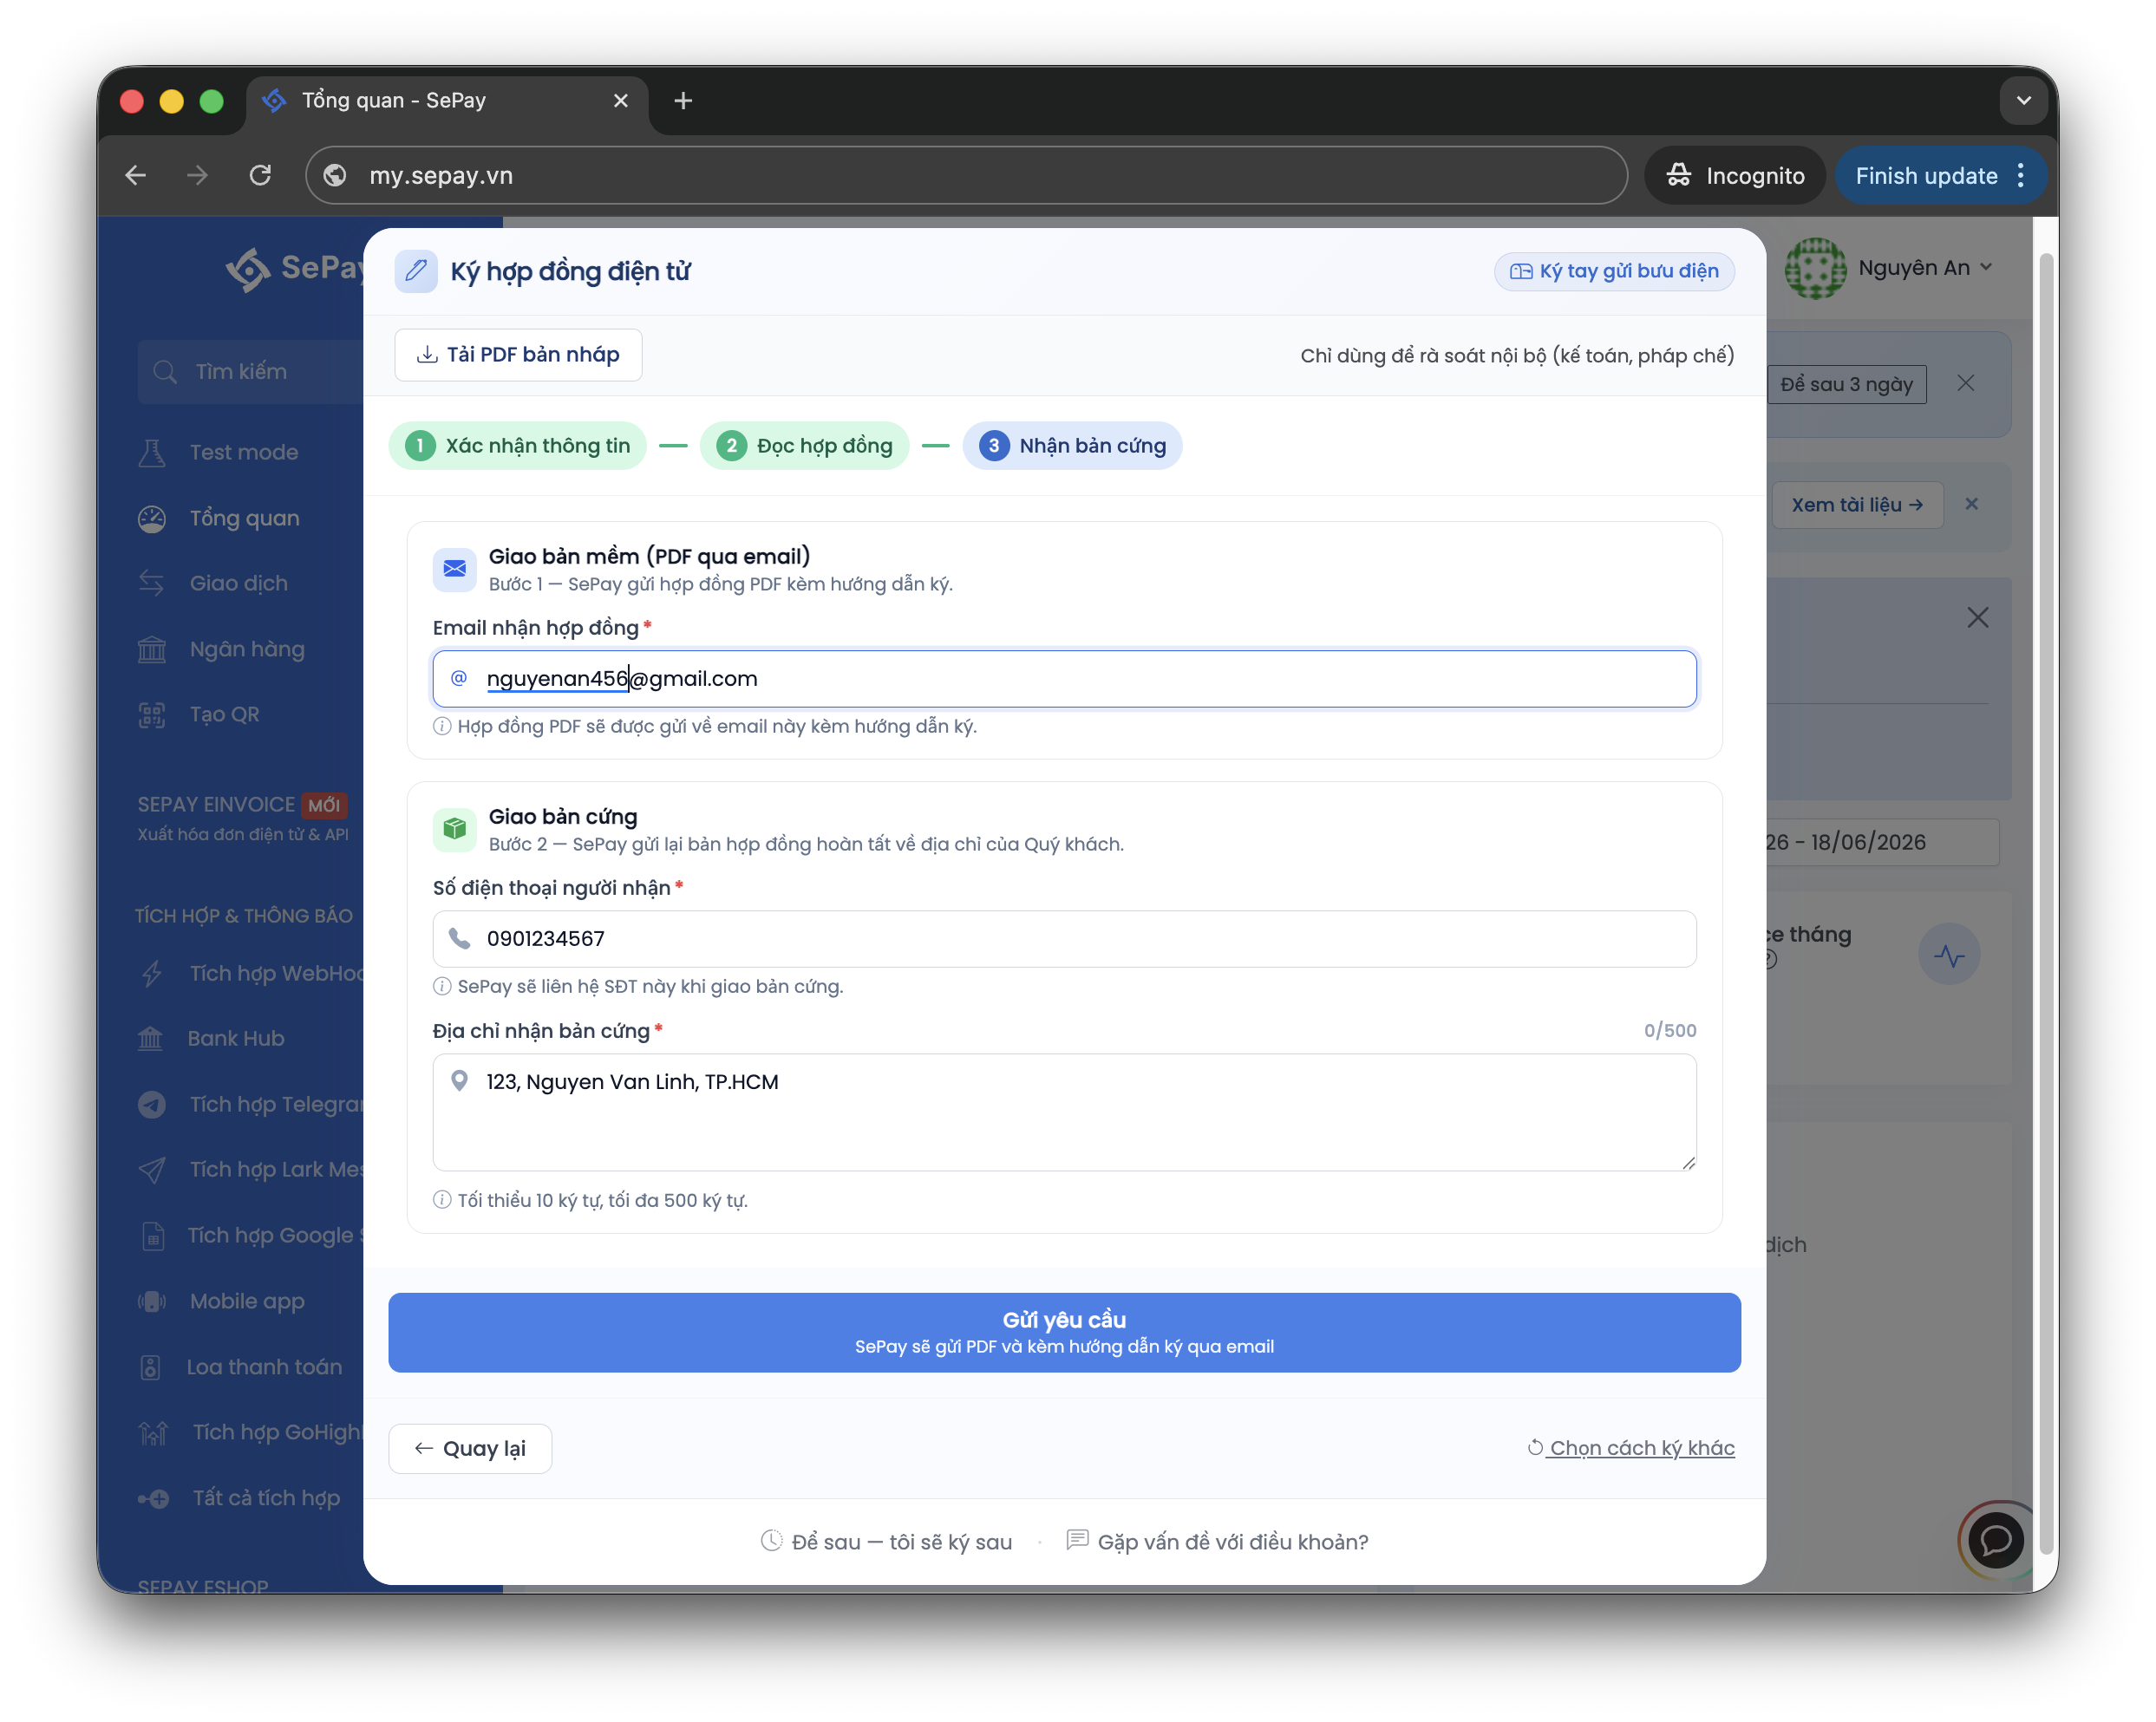Screen dimensions: 2156x1722
Task: Click the Loa thanh toán speaker icon
Action: click(151, 1367)
